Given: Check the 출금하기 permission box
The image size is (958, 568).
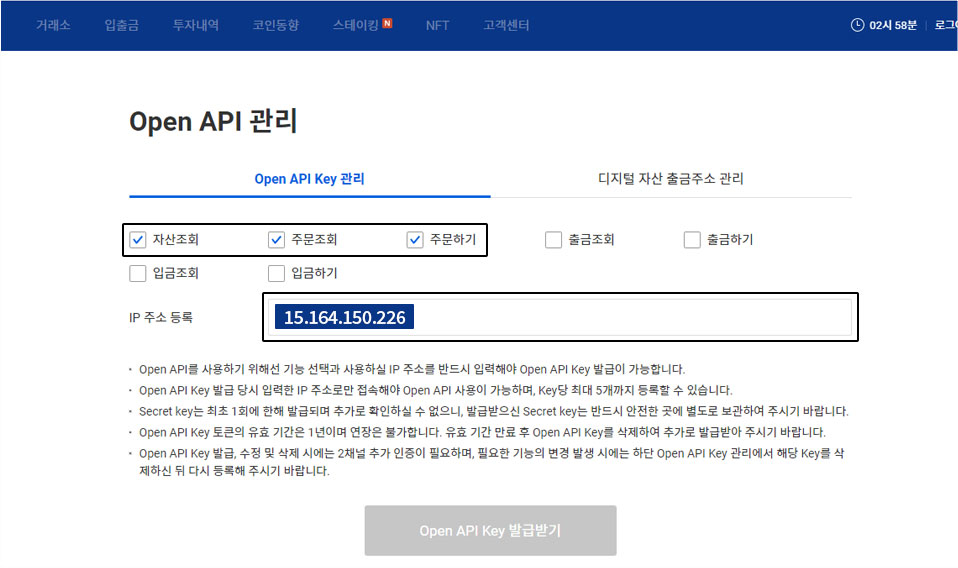Looking at the screenshot, I should click(692, 240).
